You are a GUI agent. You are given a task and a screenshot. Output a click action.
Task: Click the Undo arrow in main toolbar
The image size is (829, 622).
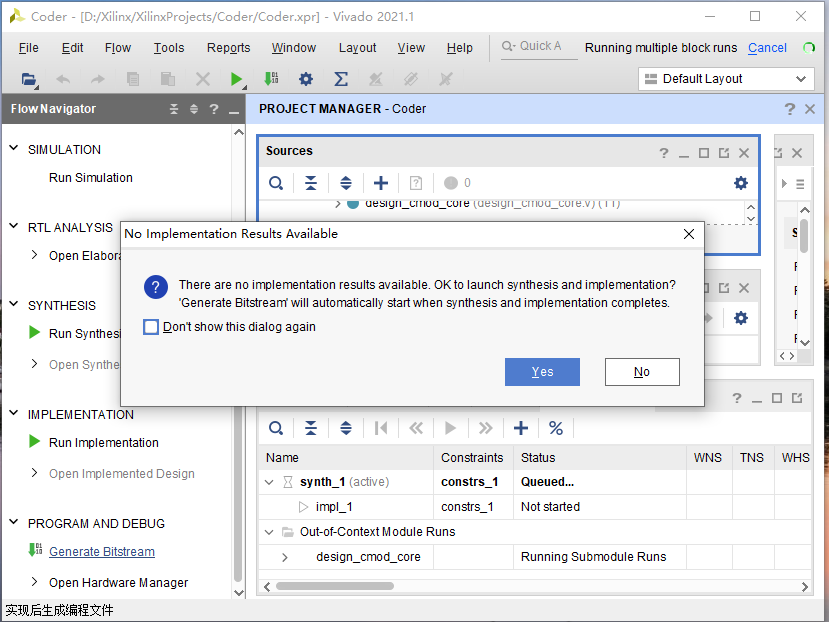coord(63,79)
